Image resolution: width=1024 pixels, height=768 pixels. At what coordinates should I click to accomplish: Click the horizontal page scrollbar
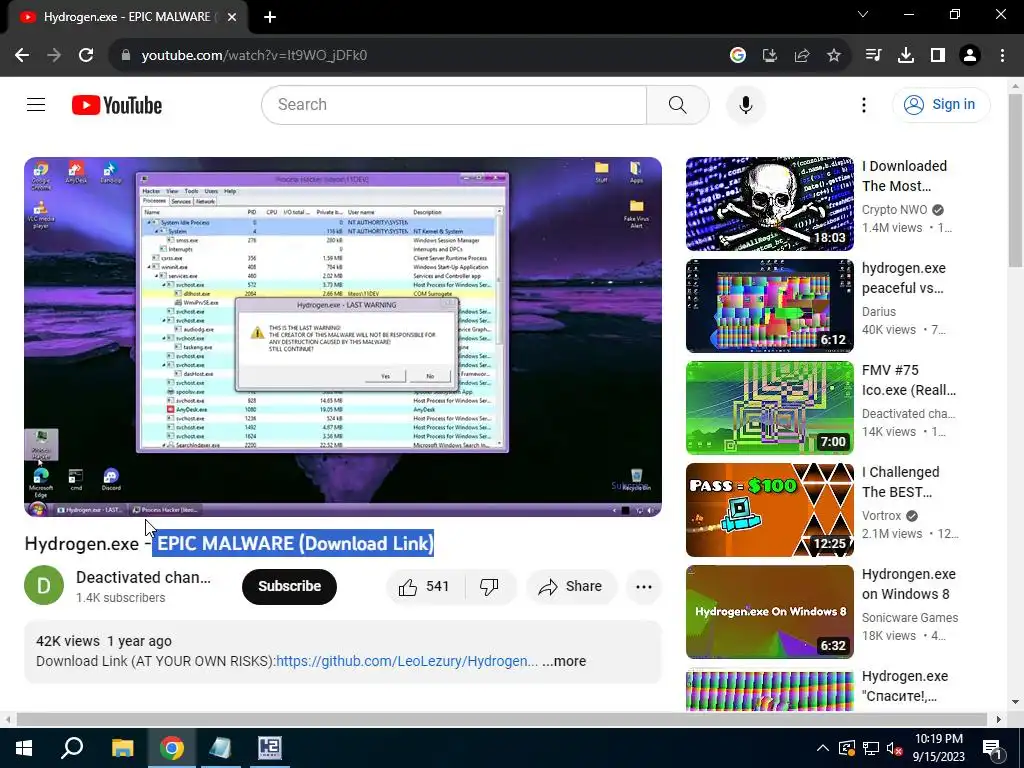(x=502, y=719)
